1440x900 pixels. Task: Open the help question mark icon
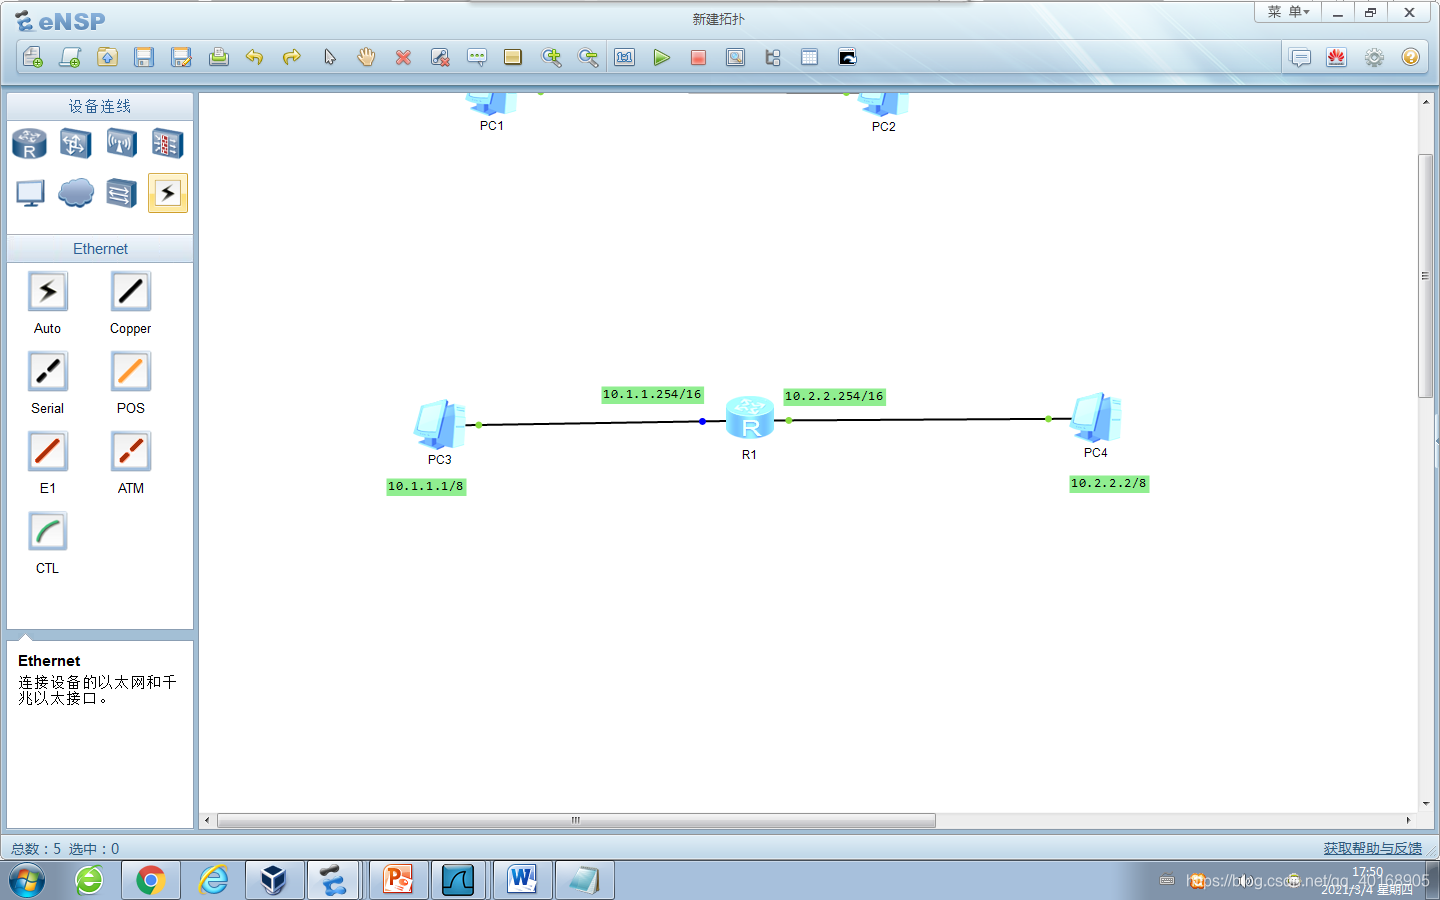(1411, 57)
